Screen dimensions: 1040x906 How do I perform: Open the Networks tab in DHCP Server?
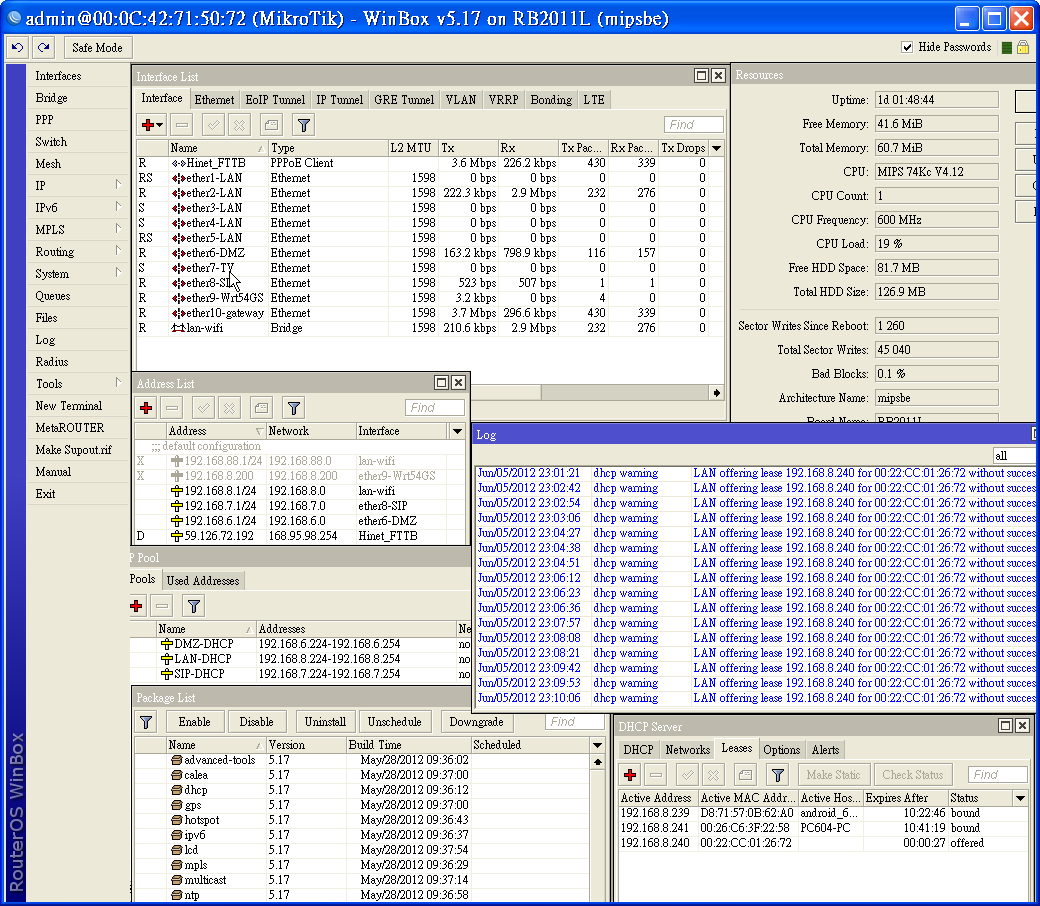(687, 750)
